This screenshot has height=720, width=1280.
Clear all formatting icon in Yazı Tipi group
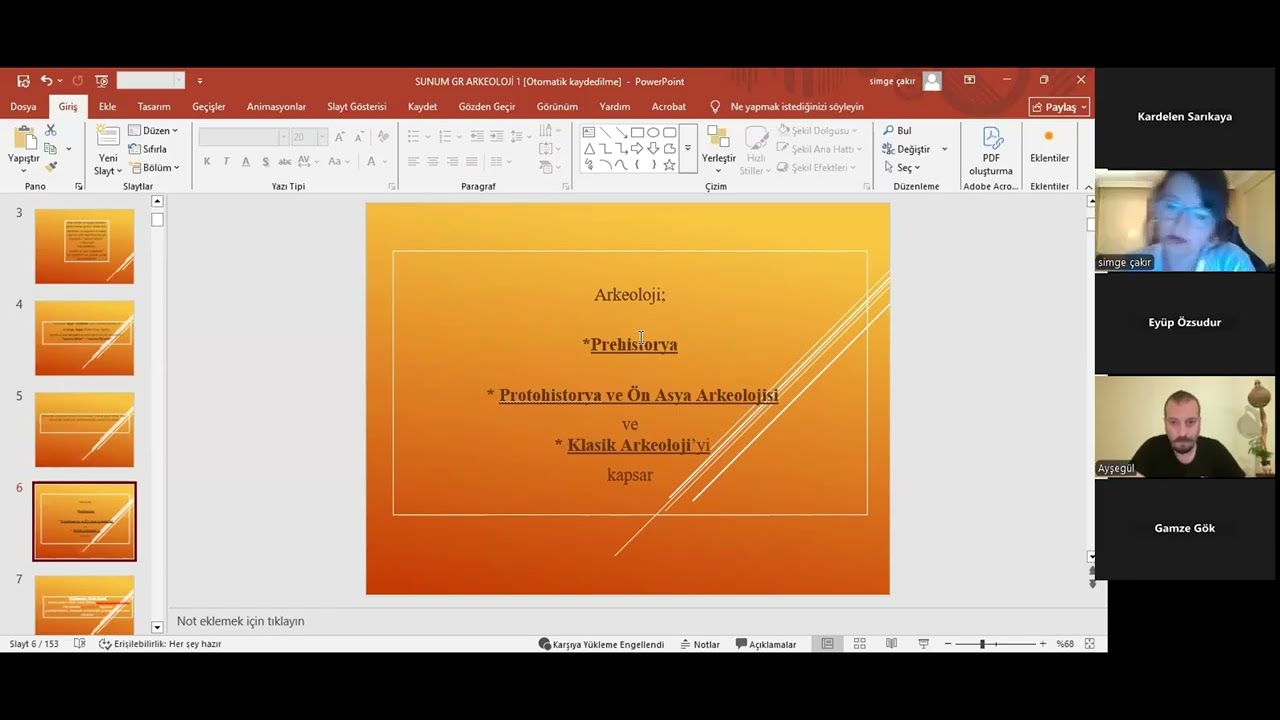pyautogui.click(x=383, y=137)
